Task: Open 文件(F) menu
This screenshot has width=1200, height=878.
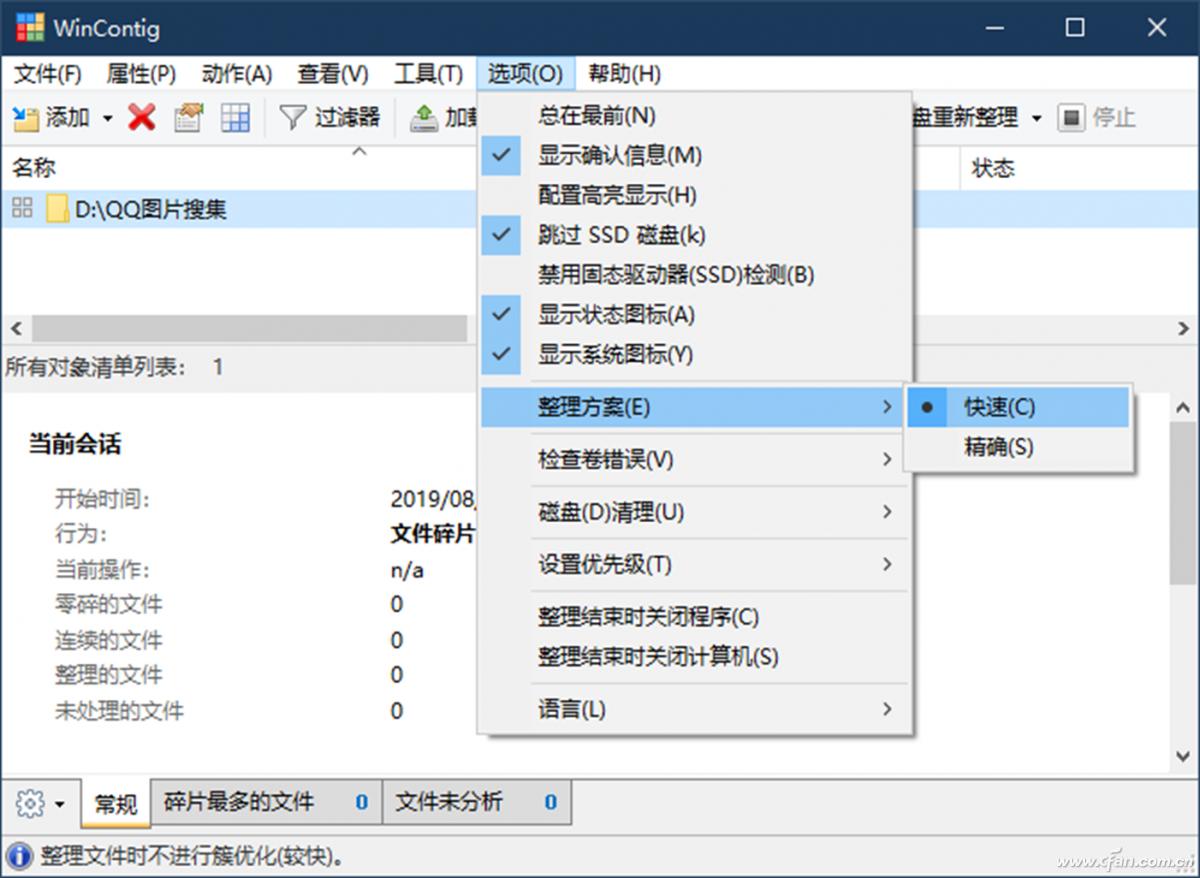Action: [x=48, y=74]
